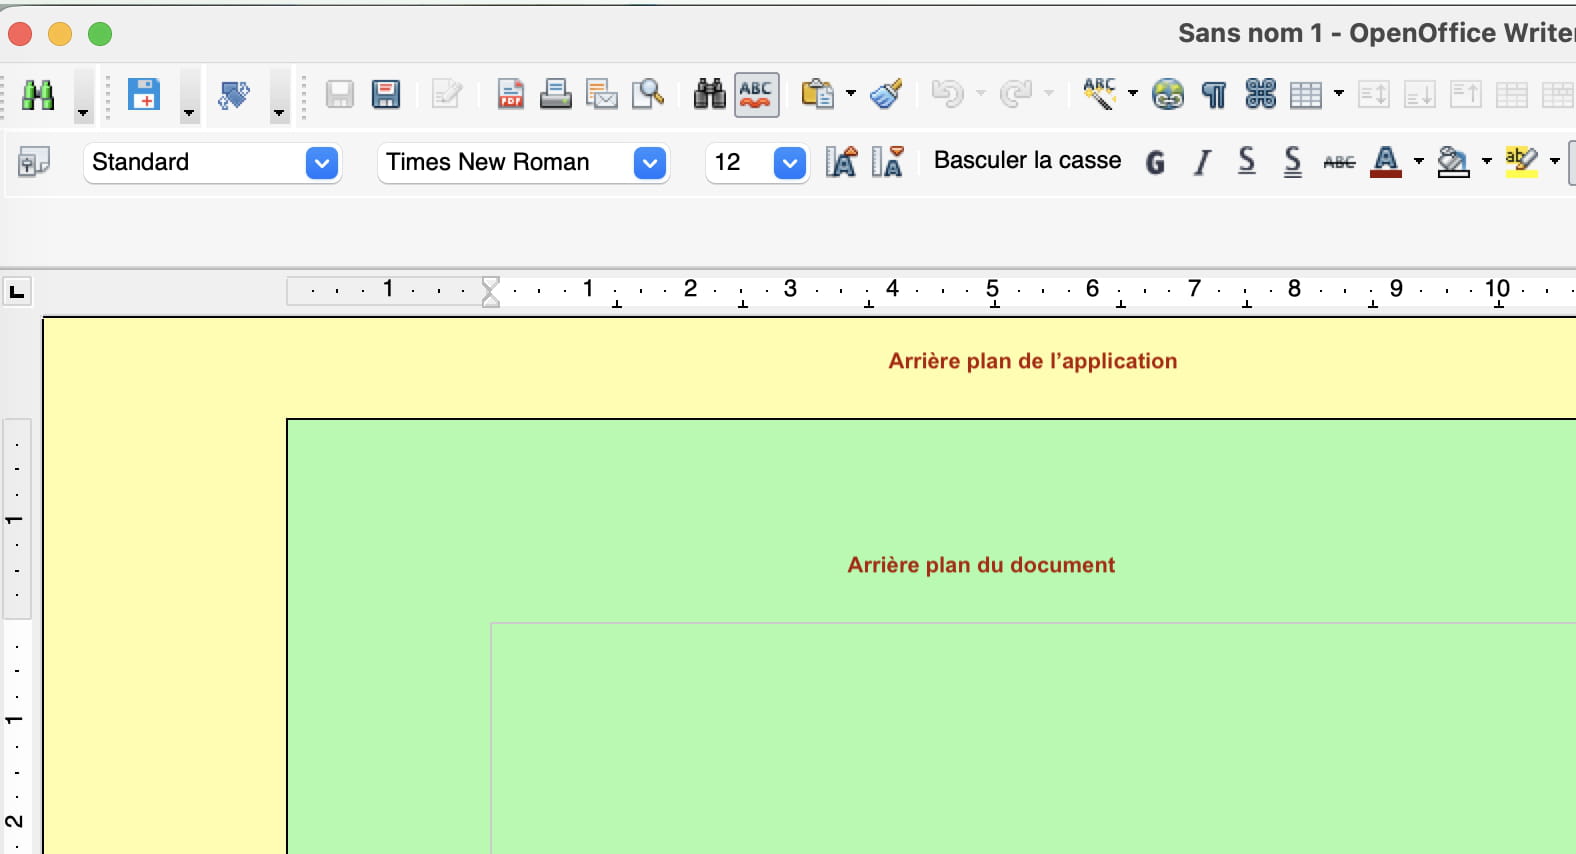Image resolution: width=1576 pixels, height=854 pixels.
Task: Toggle nonprinting characters pilcrow icon
Action: (x=1214, y=95)
